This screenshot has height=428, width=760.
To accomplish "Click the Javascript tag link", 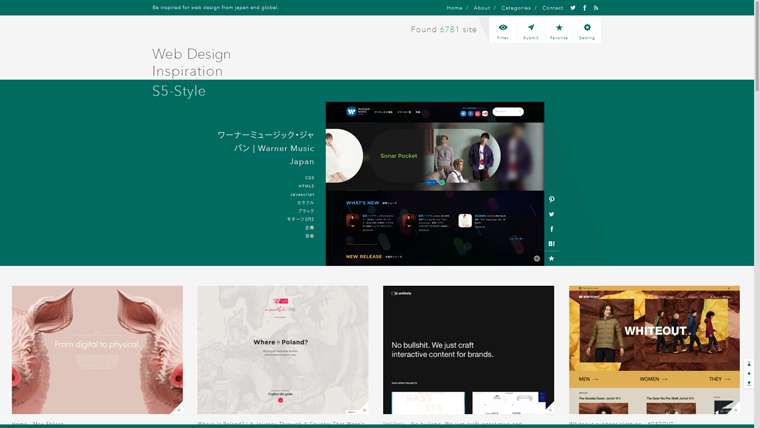I will 302,195.
